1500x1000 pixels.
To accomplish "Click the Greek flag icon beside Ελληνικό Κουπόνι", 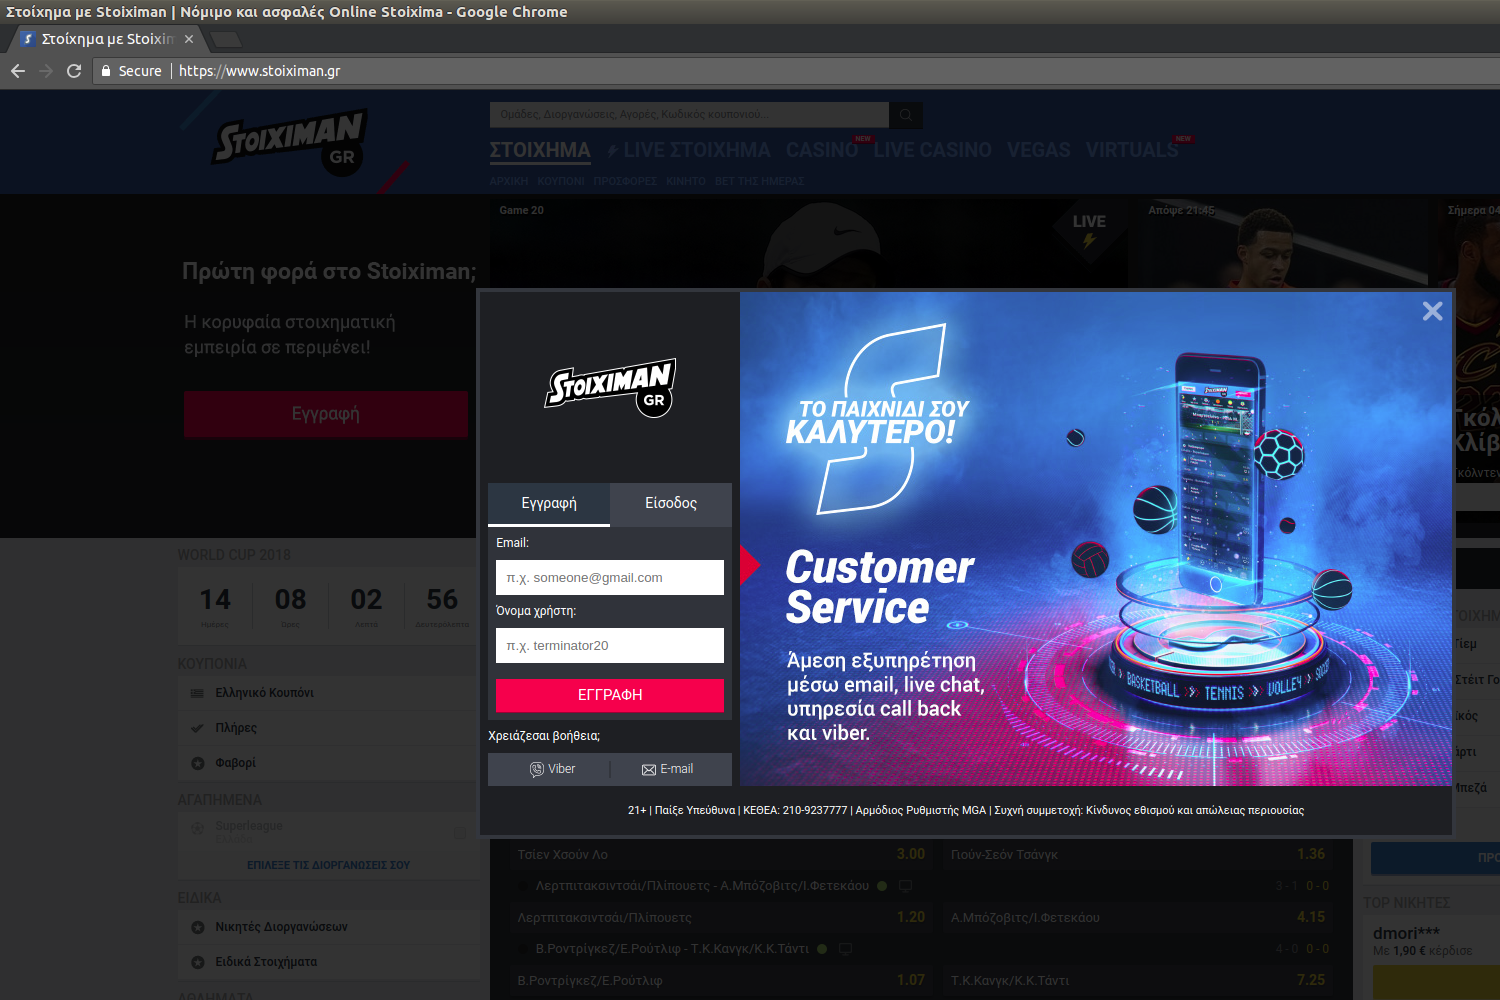I will click(197, 693).
